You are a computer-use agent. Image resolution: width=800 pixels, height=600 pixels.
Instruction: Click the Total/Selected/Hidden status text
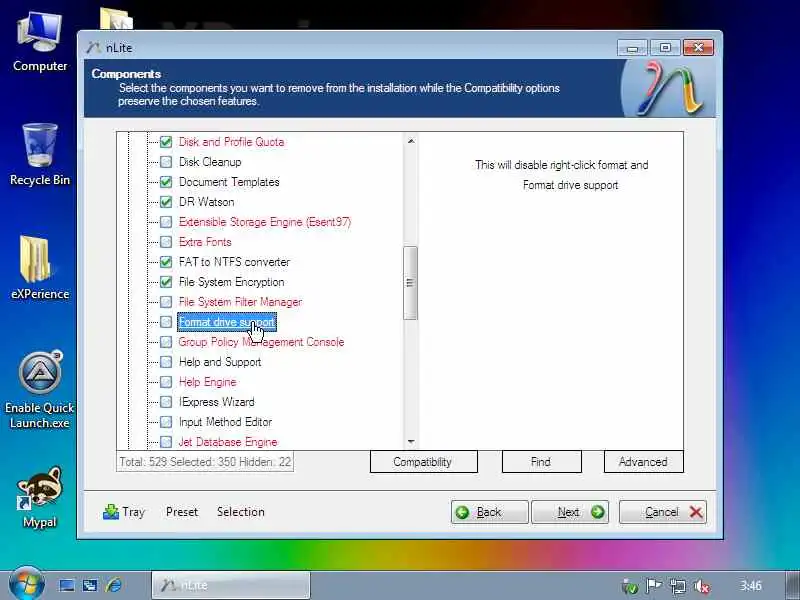pyautogui.click(x=205, y=462)
